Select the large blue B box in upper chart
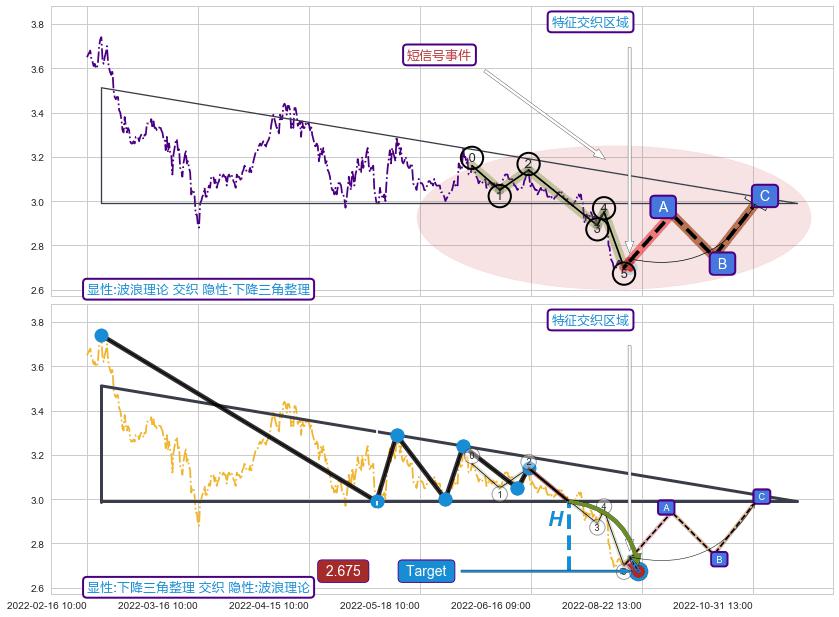The height and width of the screenshot is (617, 839). point(722,263)
